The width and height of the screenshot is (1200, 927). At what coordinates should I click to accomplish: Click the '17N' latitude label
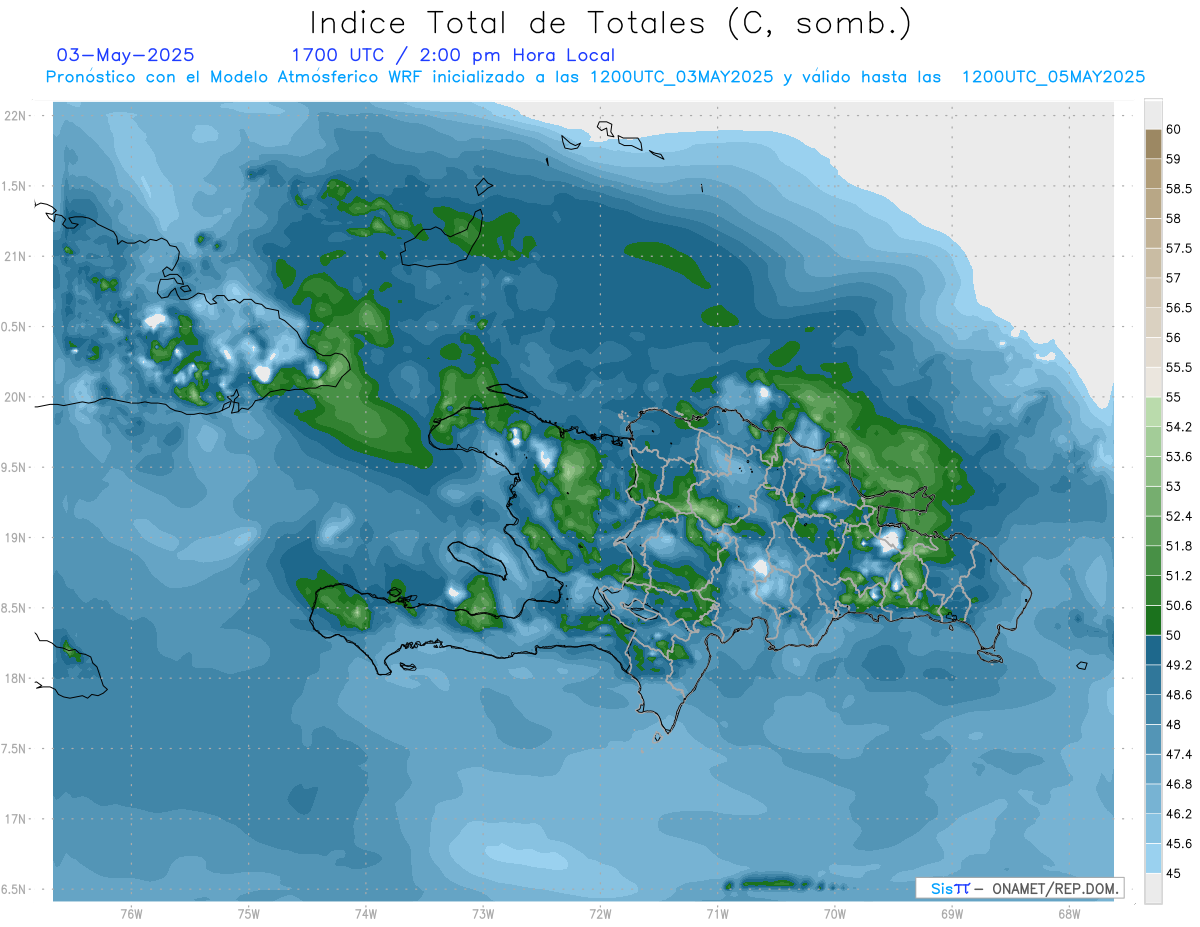pyautogui.click(x=16, y=819)
